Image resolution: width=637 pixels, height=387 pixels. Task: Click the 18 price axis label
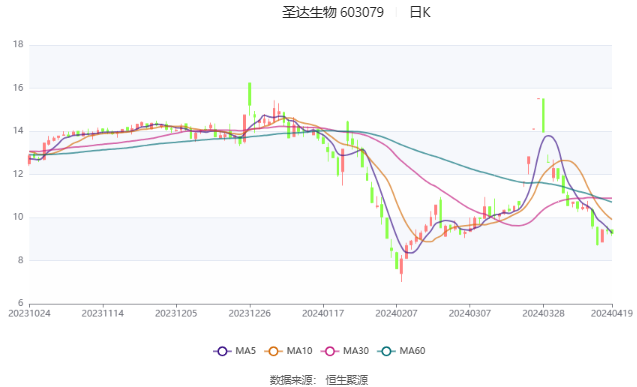point(18,44)
